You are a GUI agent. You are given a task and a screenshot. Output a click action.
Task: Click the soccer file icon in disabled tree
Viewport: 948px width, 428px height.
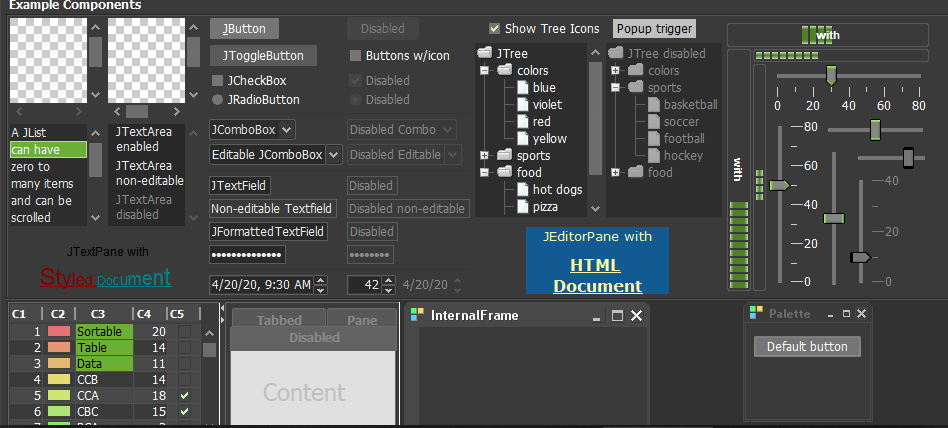click(x=654, y=122)
